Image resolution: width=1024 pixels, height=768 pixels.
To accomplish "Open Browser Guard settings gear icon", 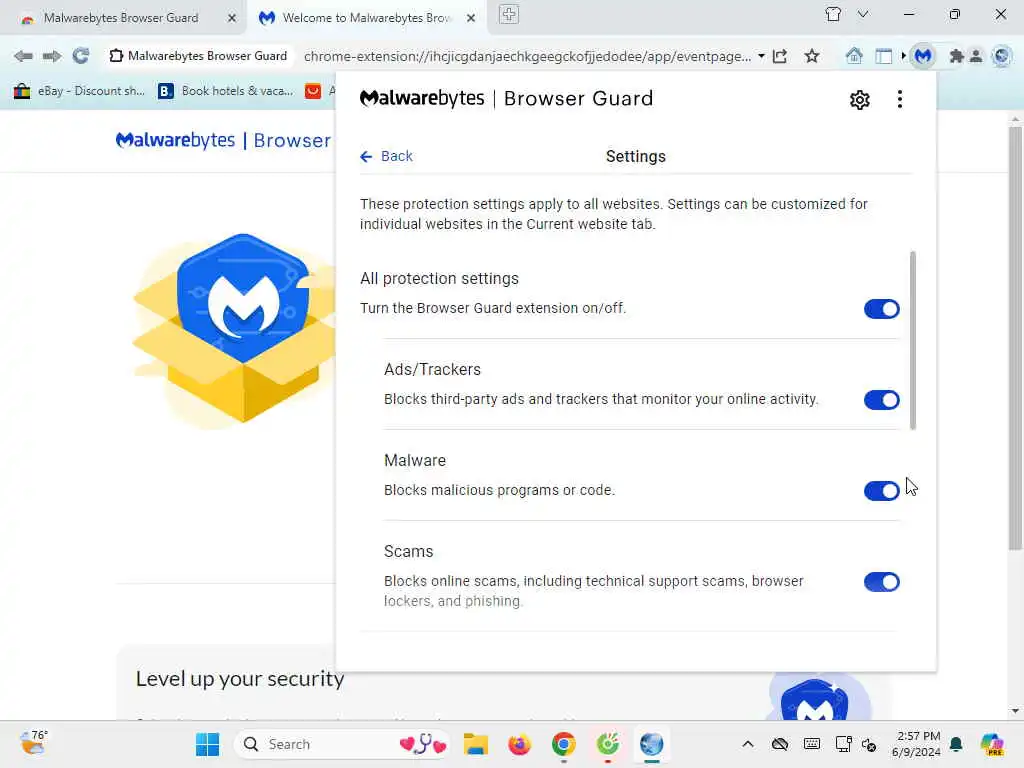I will [859, 100].
